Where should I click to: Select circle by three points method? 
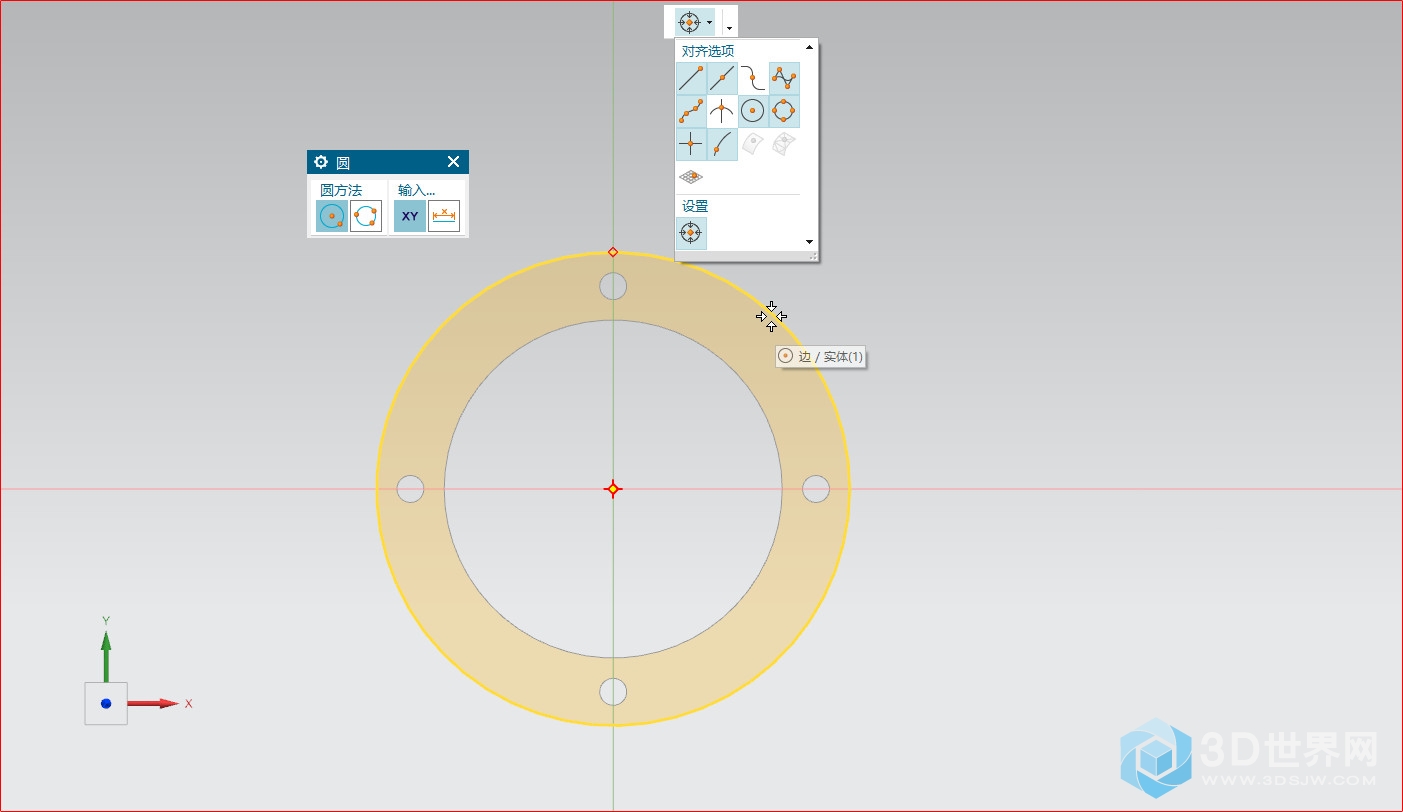click(x=366, y=216)
